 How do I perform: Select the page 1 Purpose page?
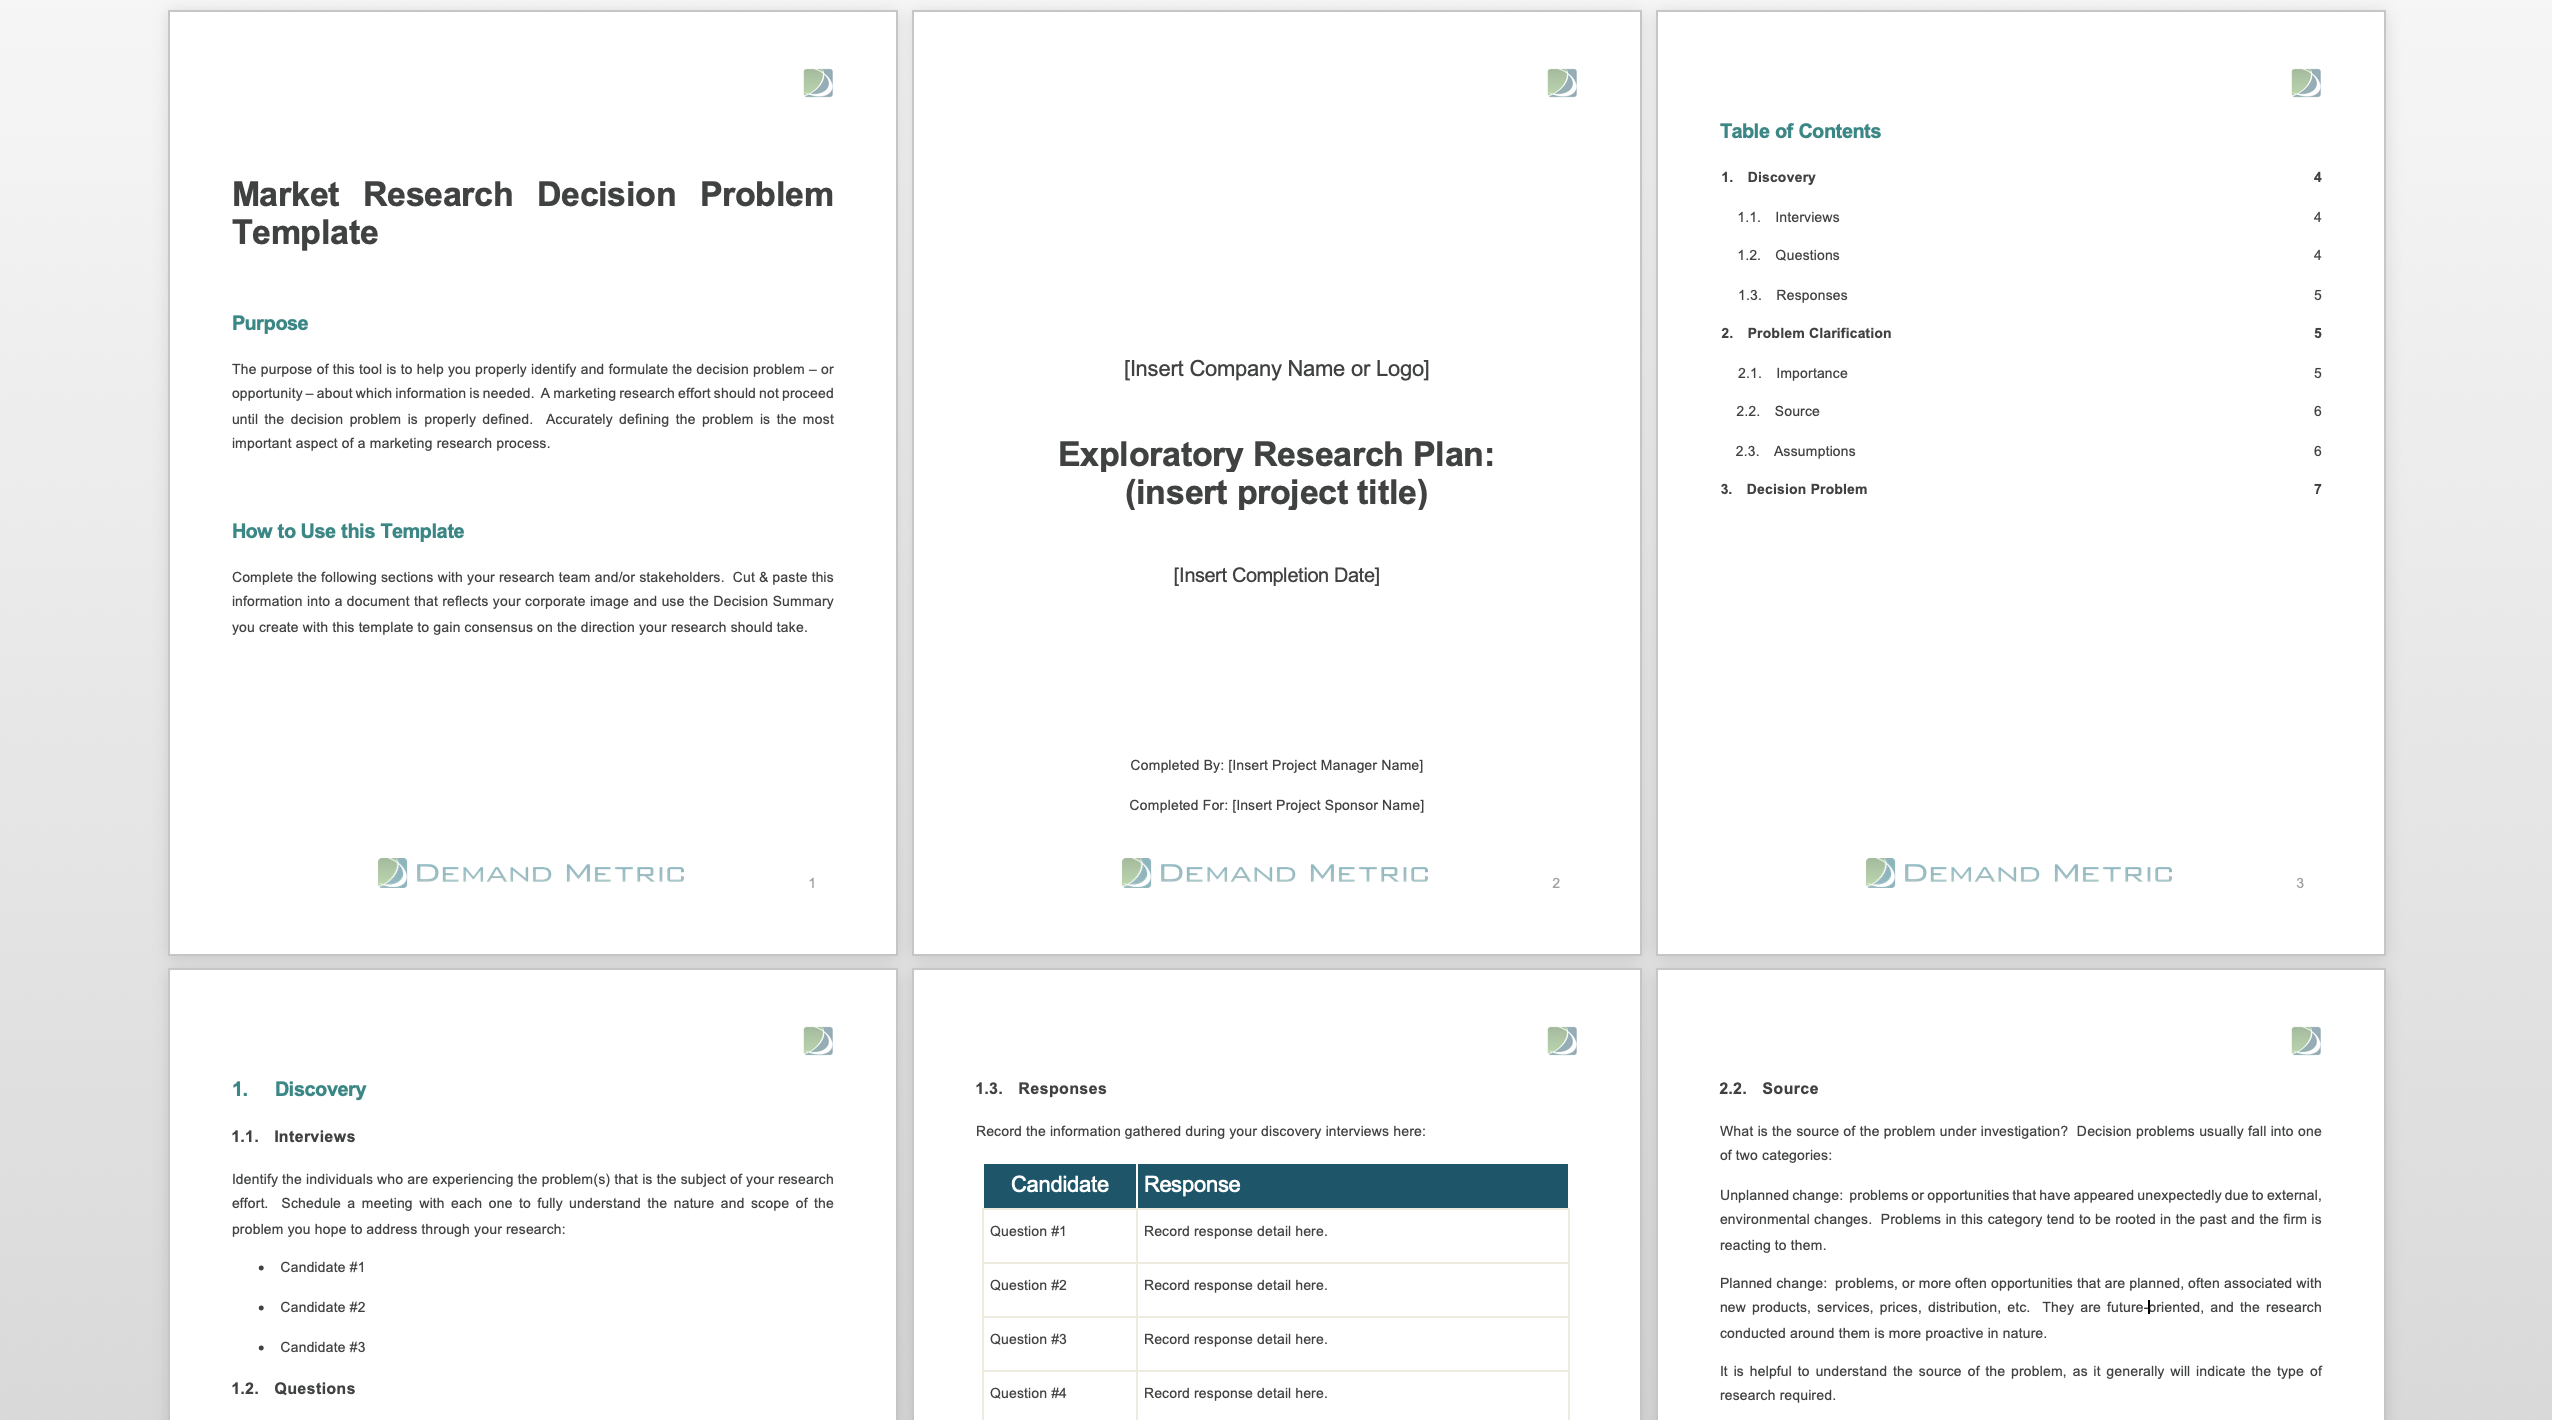pyautogui.click(x=533, y=482)
